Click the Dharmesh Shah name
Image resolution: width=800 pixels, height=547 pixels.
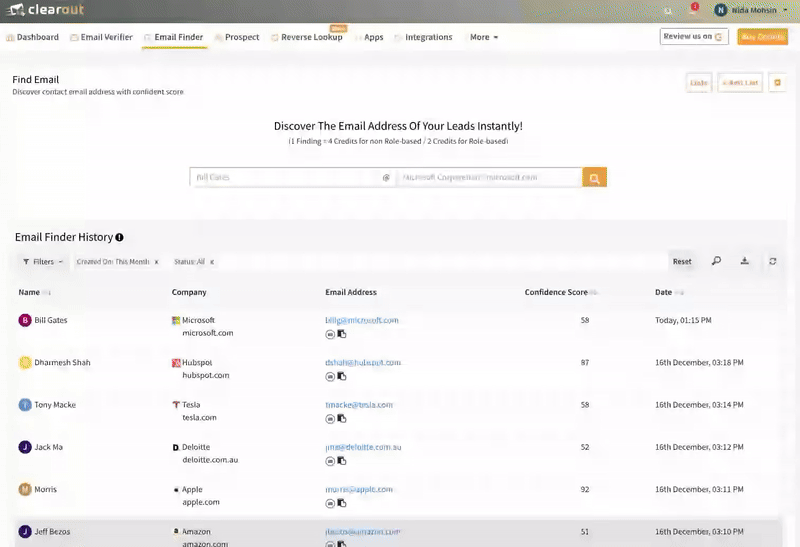click(x=62, y=363)
